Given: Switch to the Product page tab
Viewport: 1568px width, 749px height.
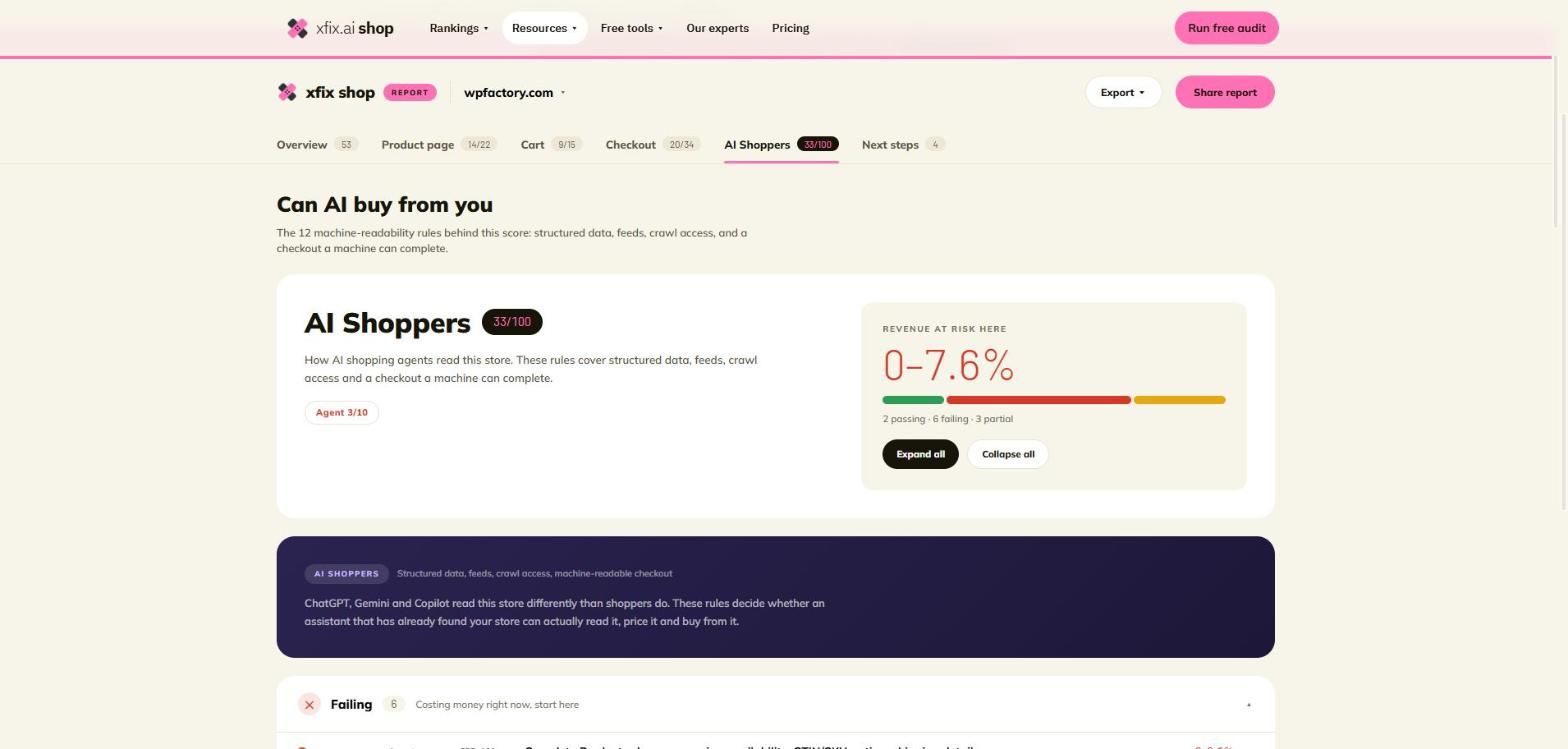Looking at the screenshot, I should (x=438, y=145).
